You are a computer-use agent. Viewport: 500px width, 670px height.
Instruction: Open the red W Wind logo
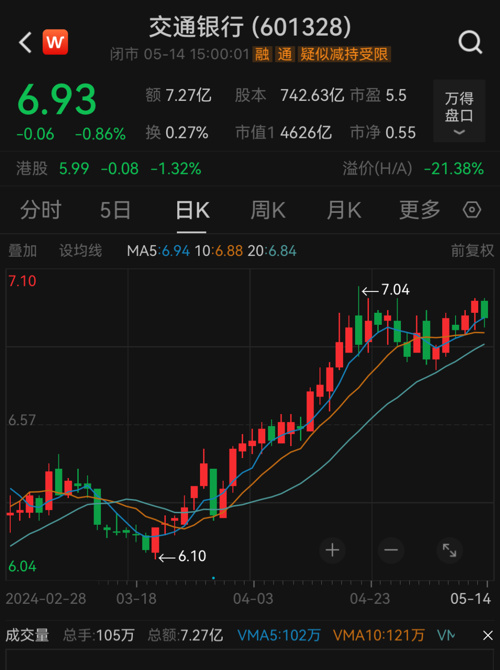55,42
